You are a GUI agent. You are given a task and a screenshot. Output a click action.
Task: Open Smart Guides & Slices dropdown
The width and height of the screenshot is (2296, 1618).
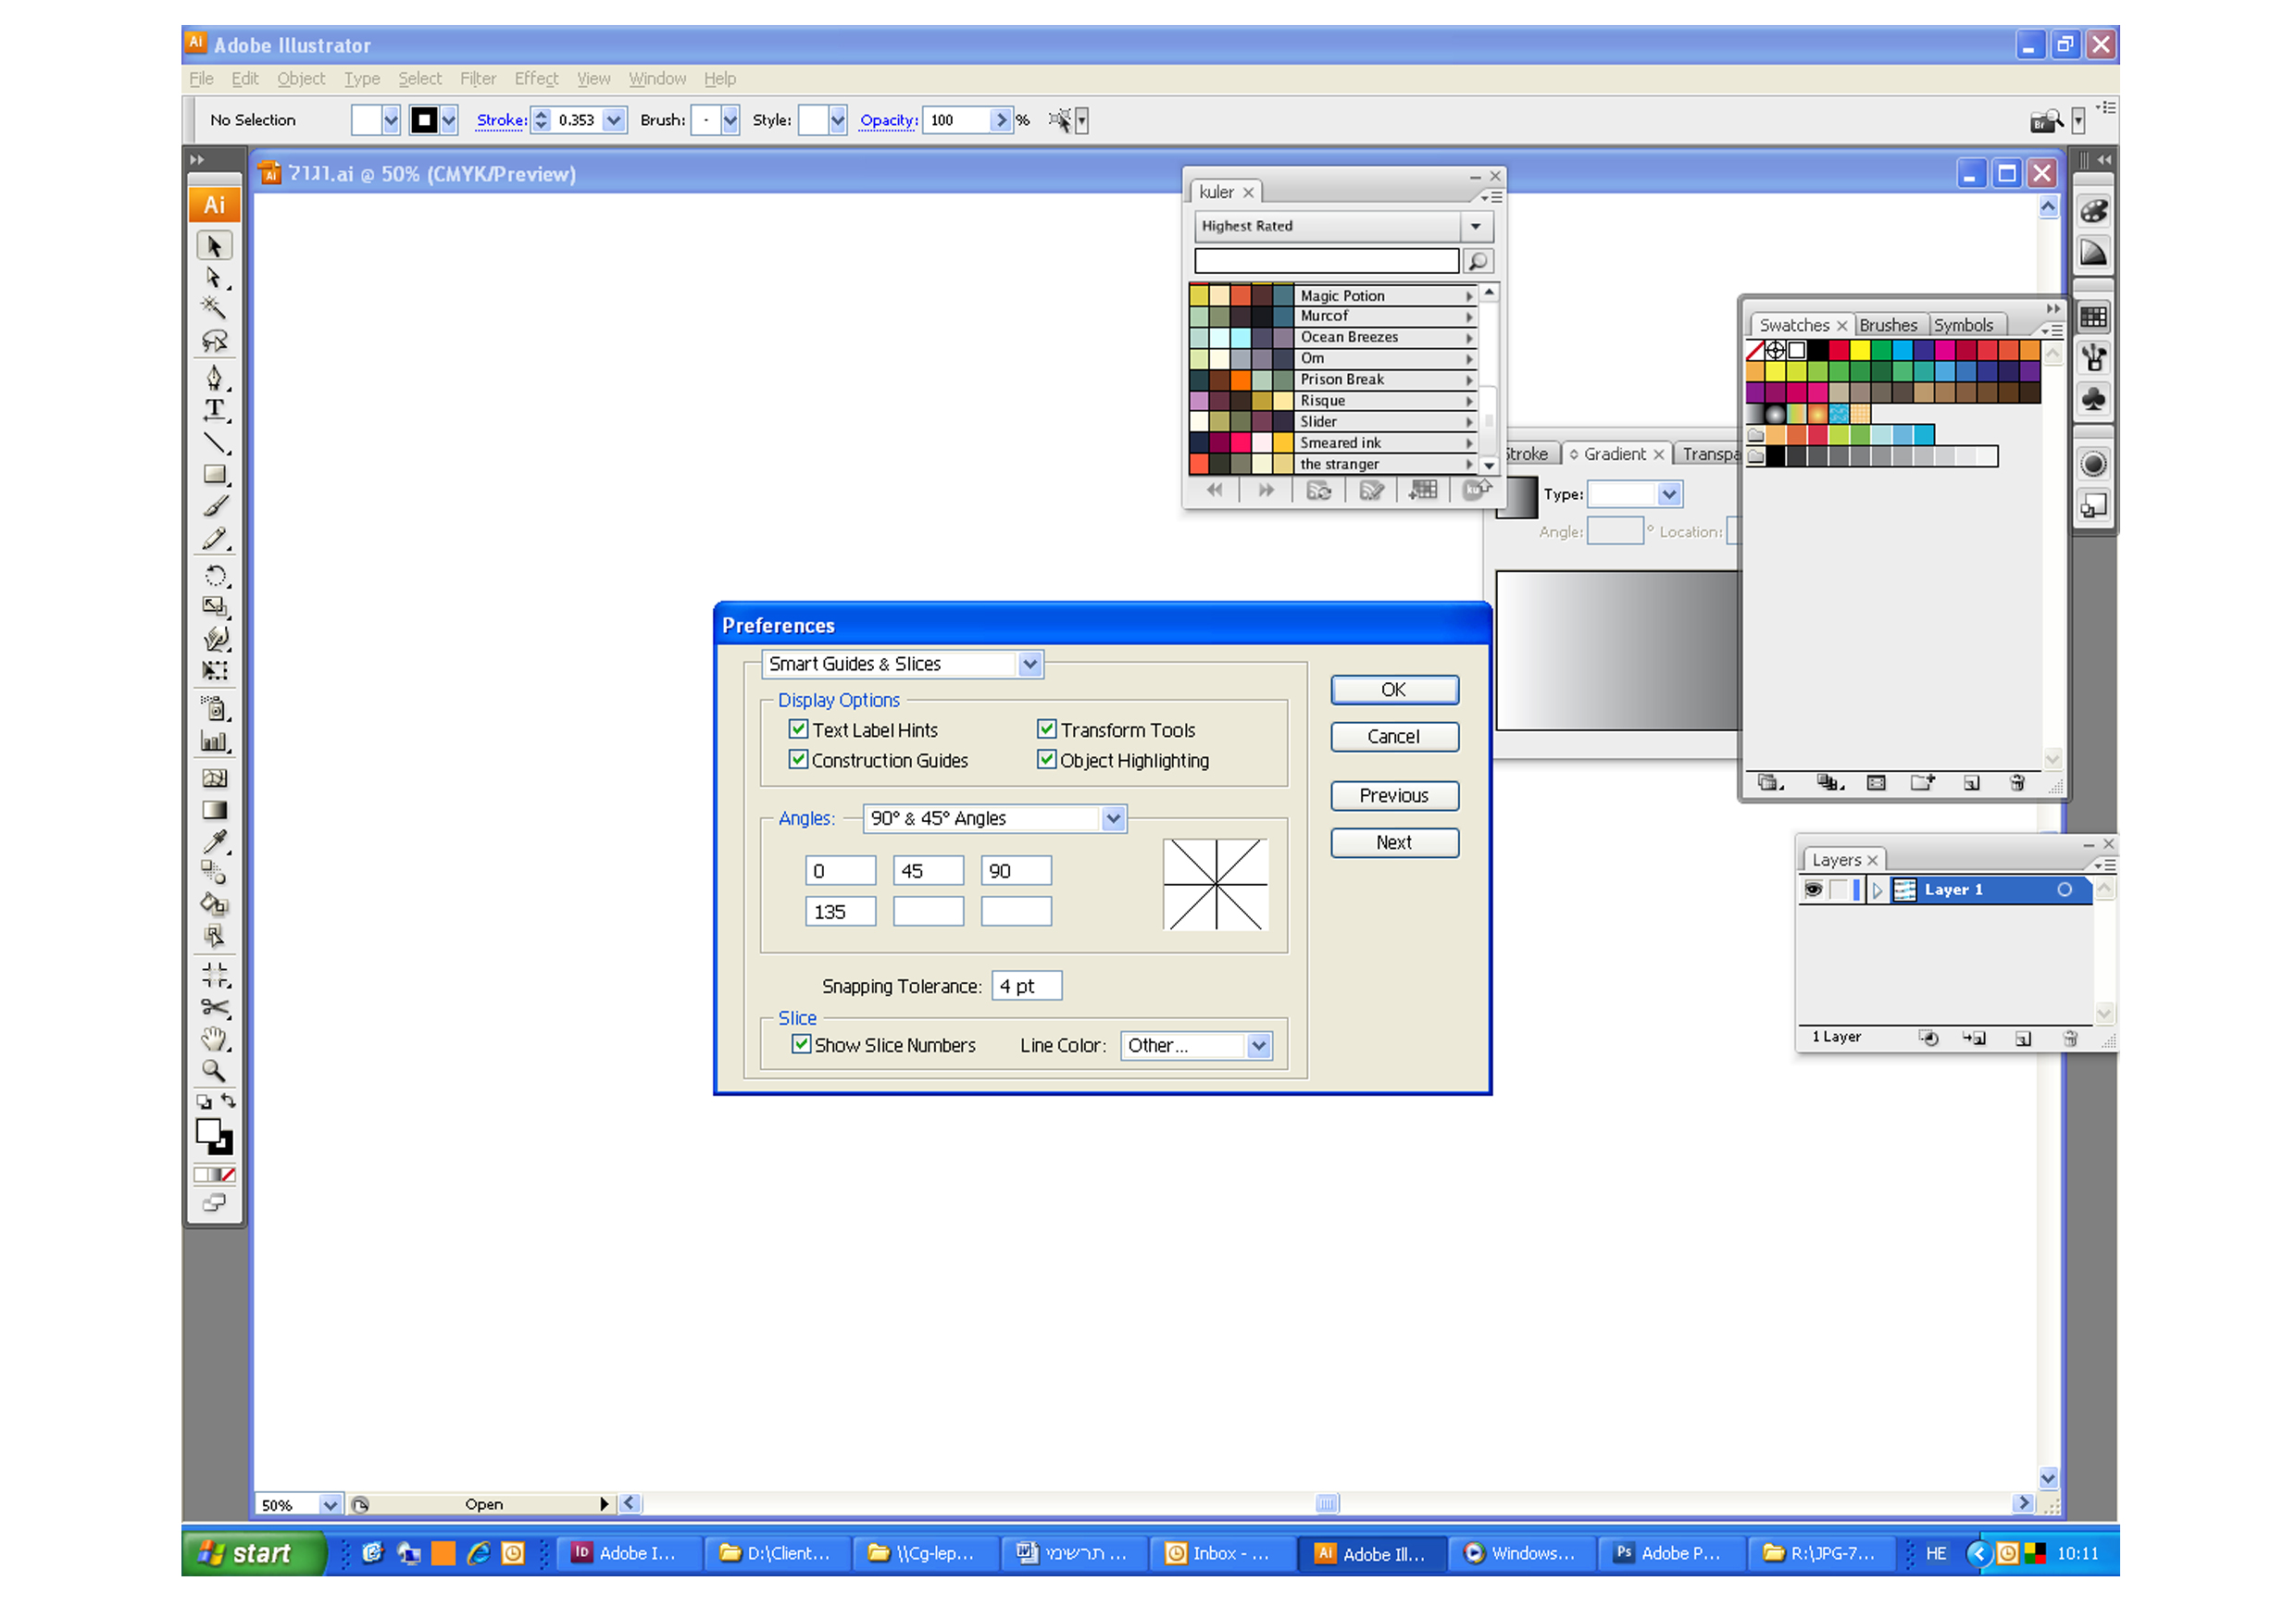coord(1029,664)
